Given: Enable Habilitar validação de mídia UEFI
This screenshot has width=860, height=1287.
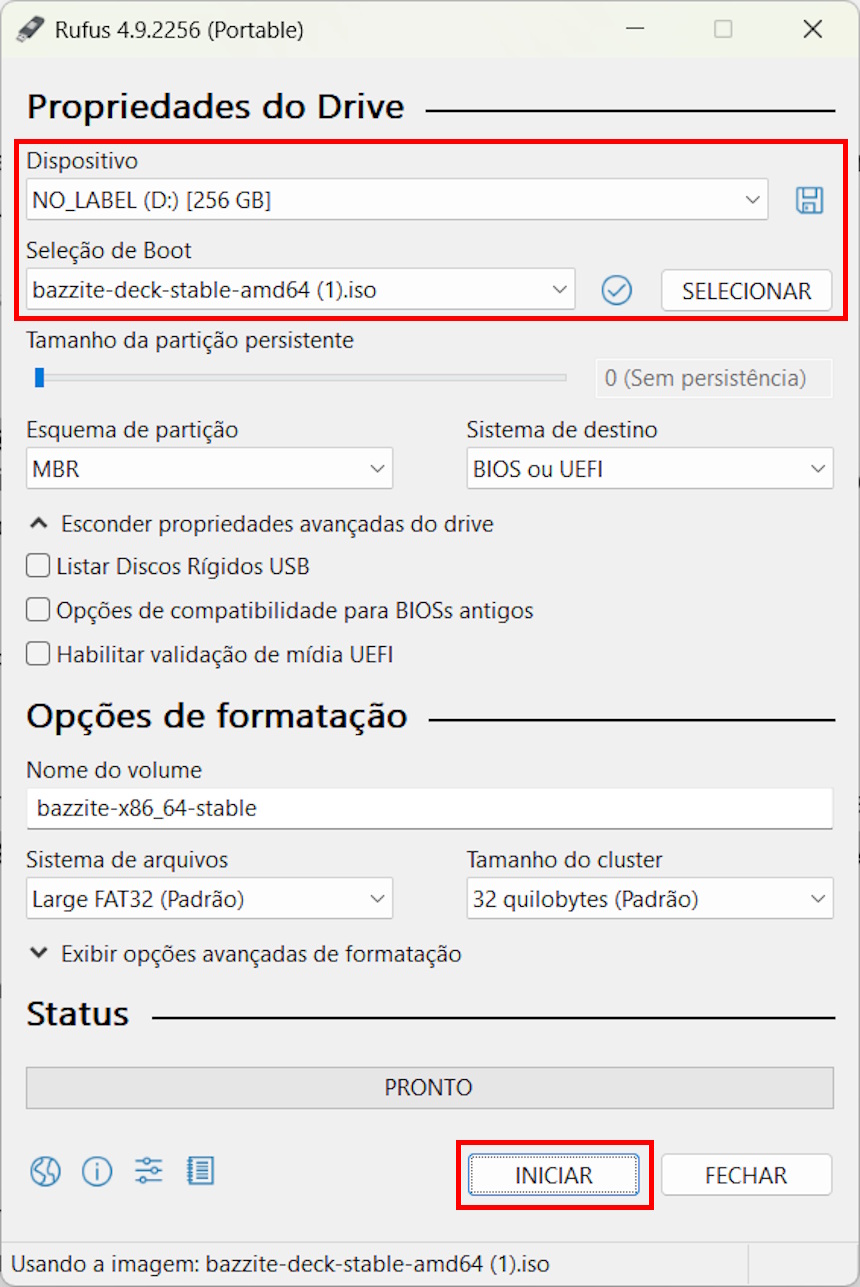Looking at the screenshot, I should [x=37, y=654].
